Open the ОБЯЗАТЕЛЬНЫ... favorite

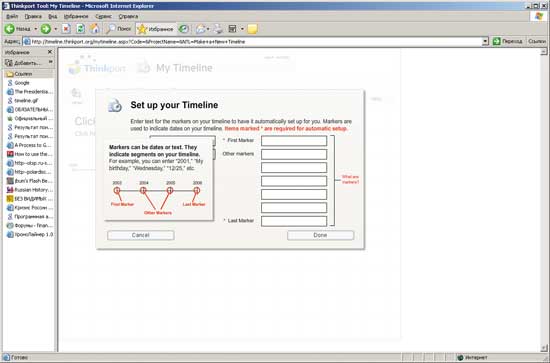coord(30,109)
